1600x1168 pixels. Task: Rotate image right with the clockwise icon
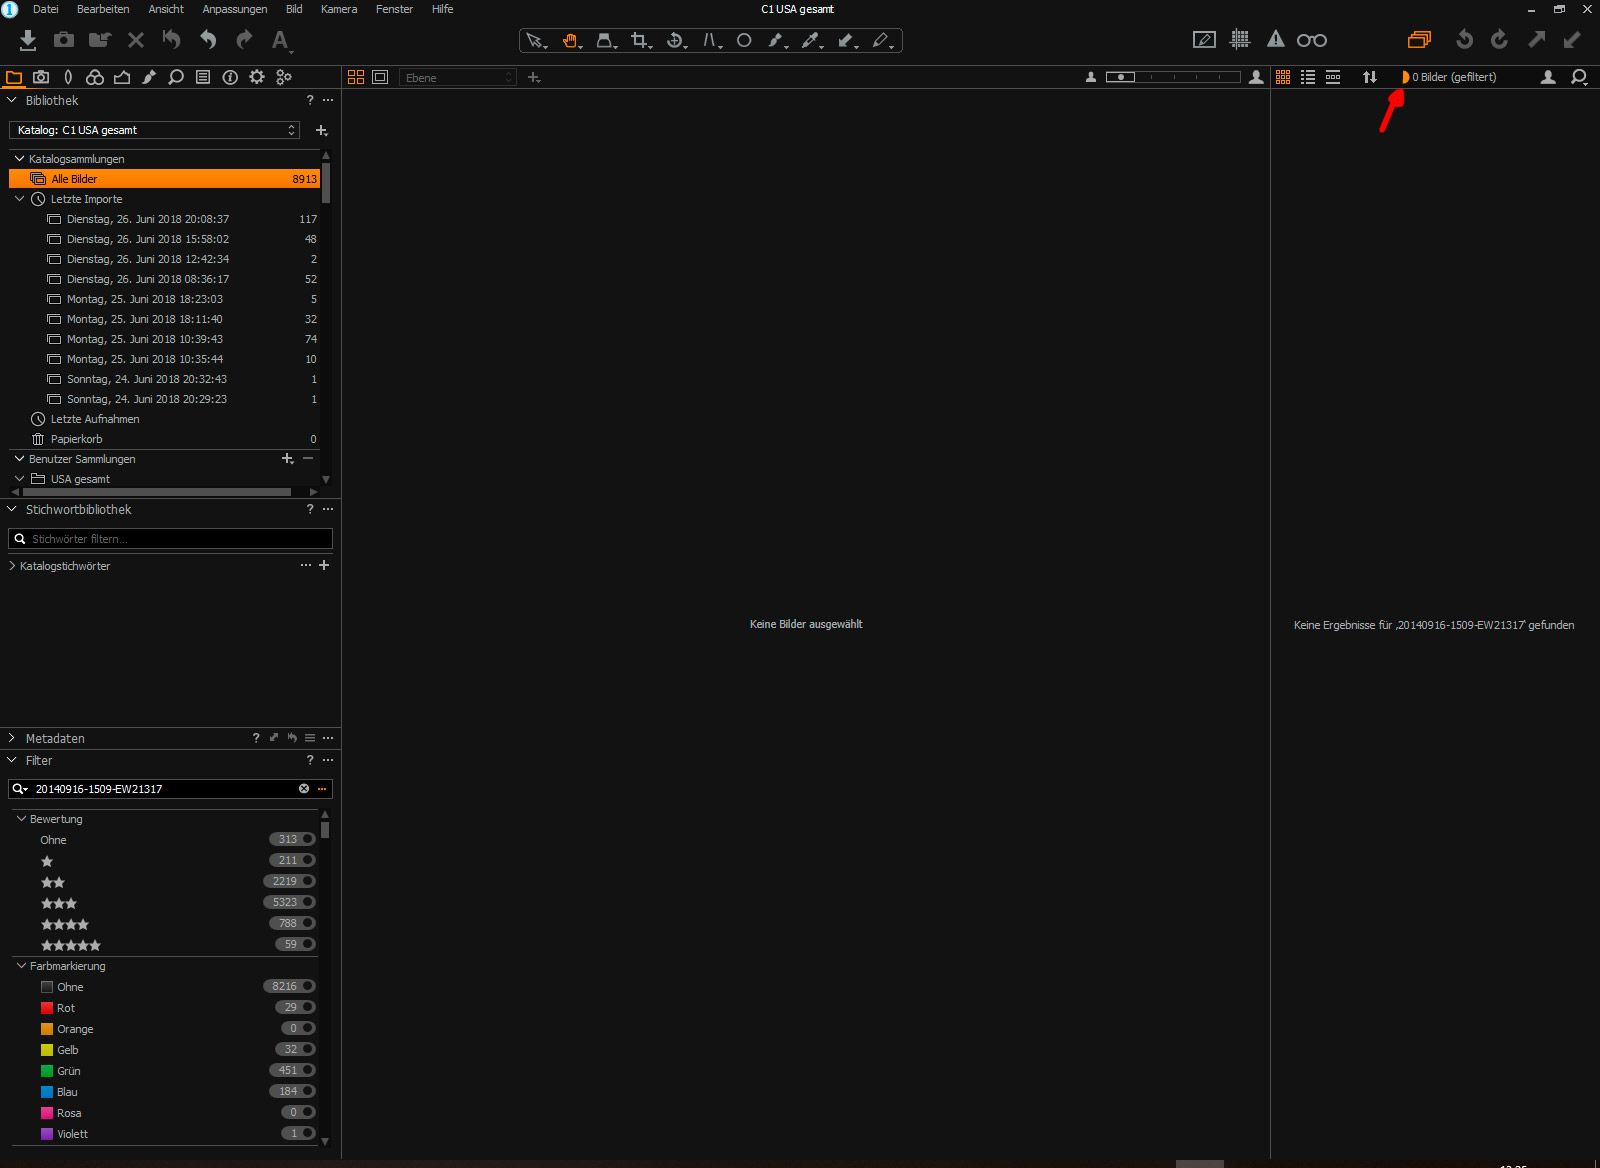coord(1499,40)
